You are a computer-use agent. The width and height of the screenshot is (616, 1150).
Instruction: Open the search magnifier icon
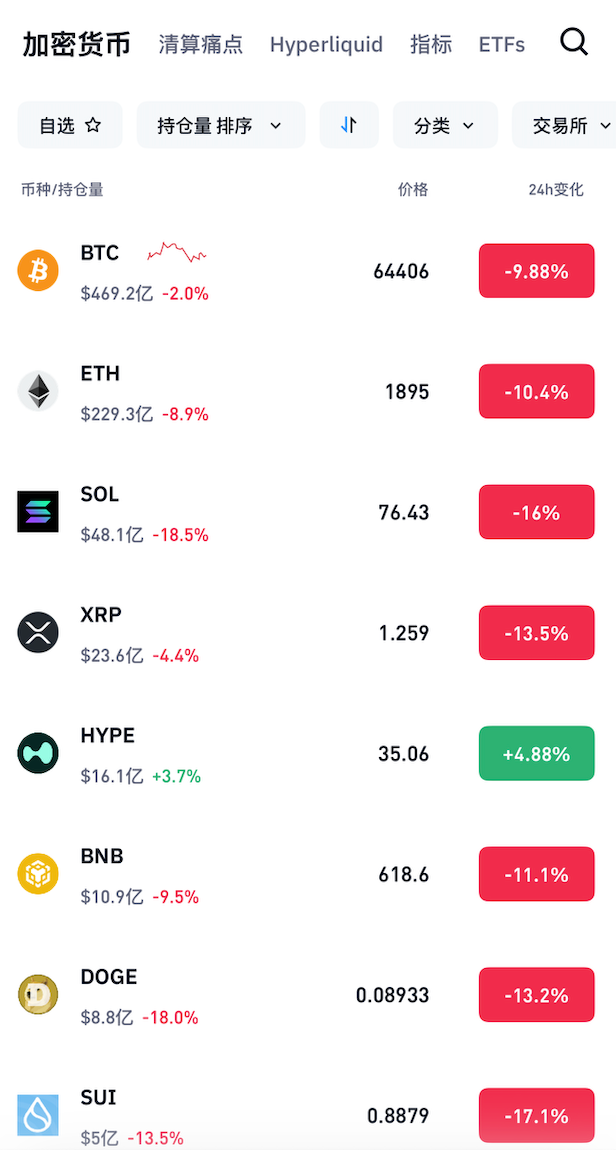pyautogui.click(x=574, y=42)
